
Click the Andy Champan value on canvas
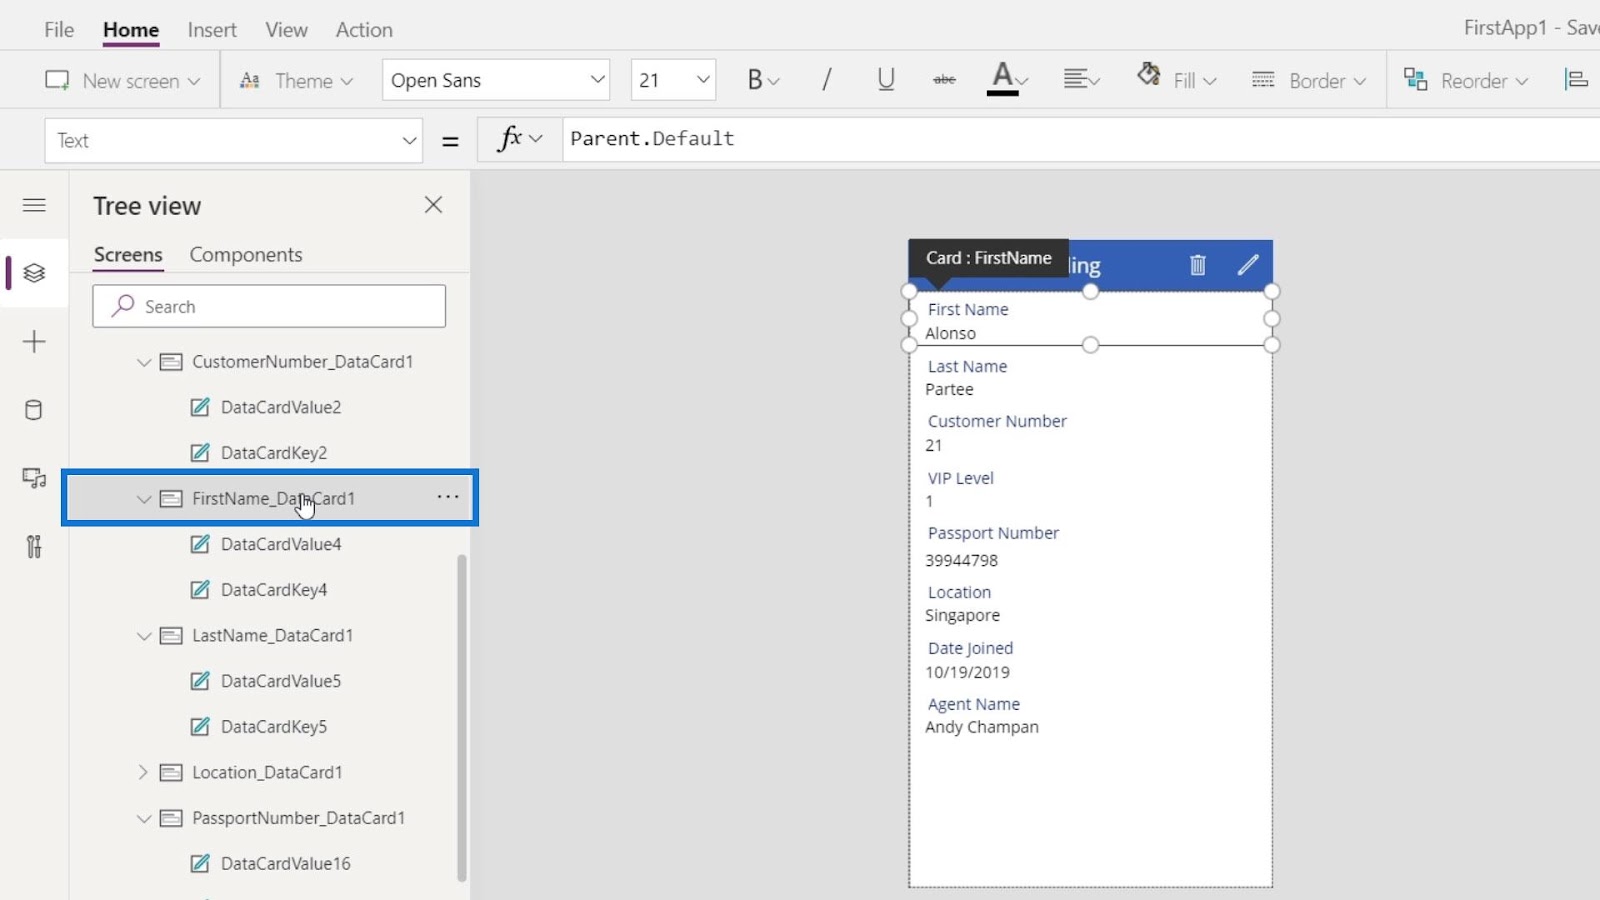982,728
